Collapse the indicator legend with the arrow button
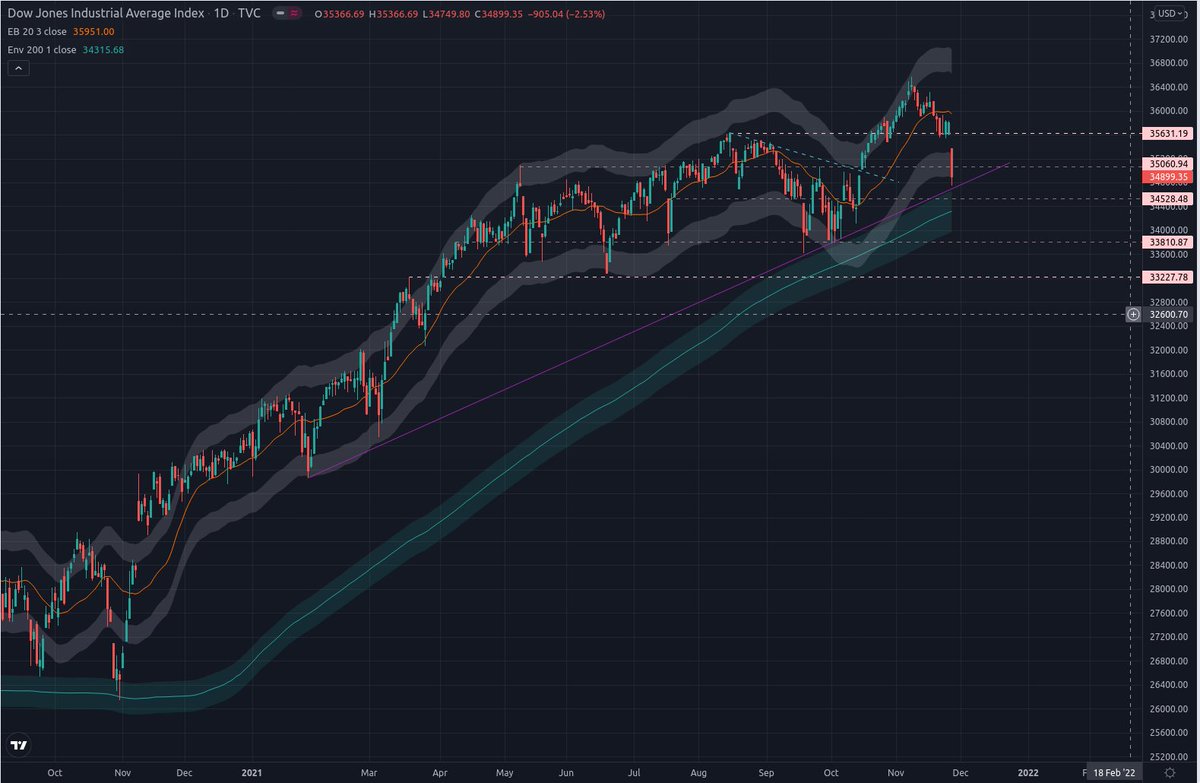 click(18, 68)
